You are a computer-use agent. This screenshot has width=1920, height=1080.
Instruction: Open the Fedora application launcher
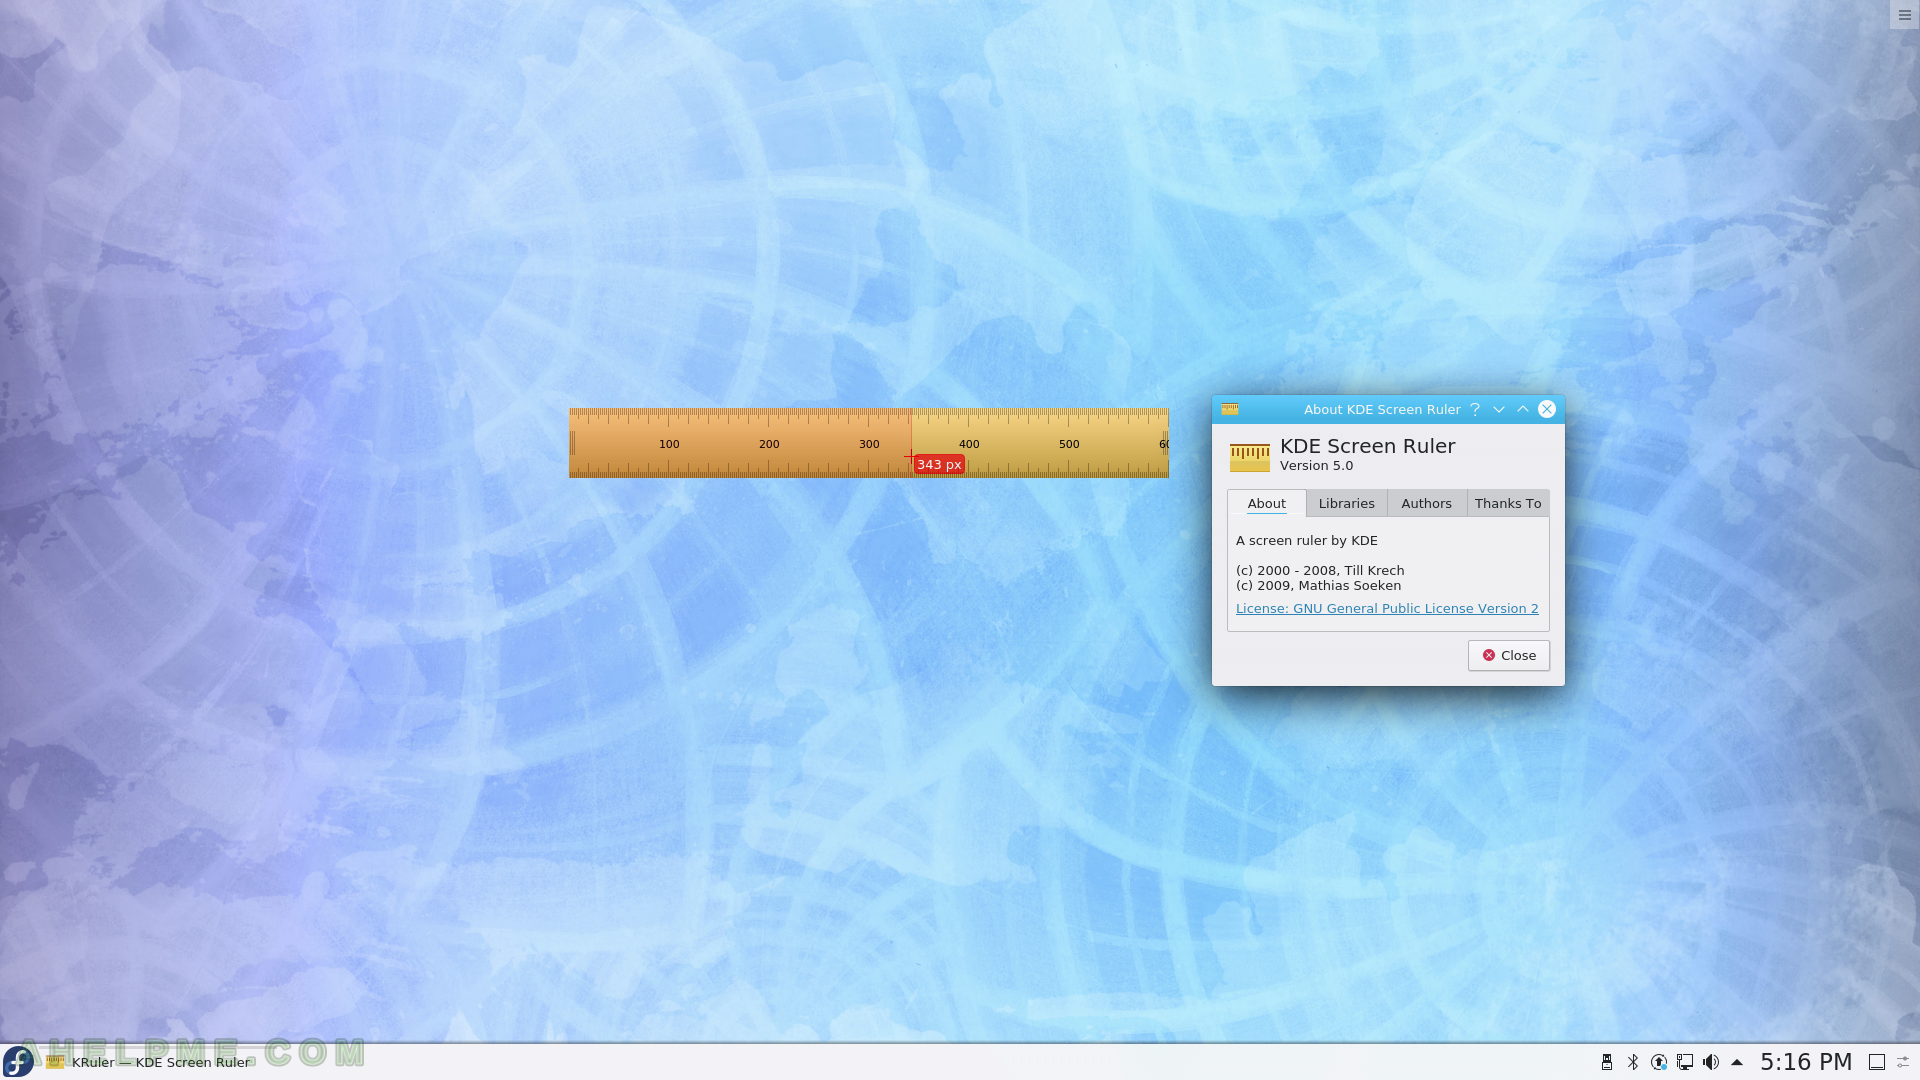click(18, 1062)
